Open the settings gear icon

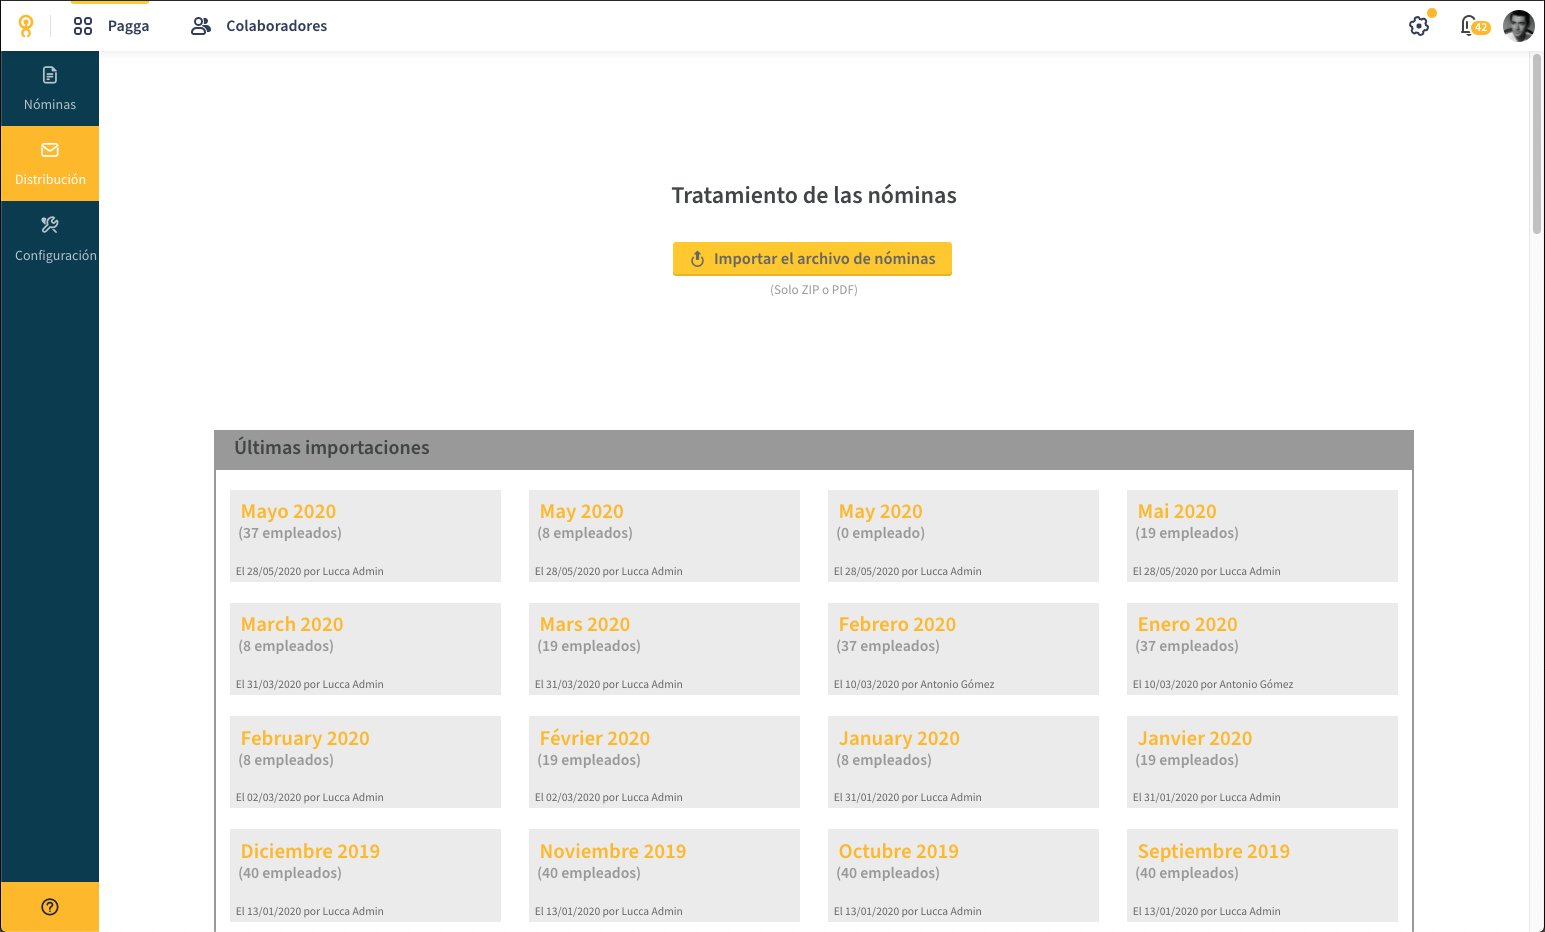click(1419, 26)
